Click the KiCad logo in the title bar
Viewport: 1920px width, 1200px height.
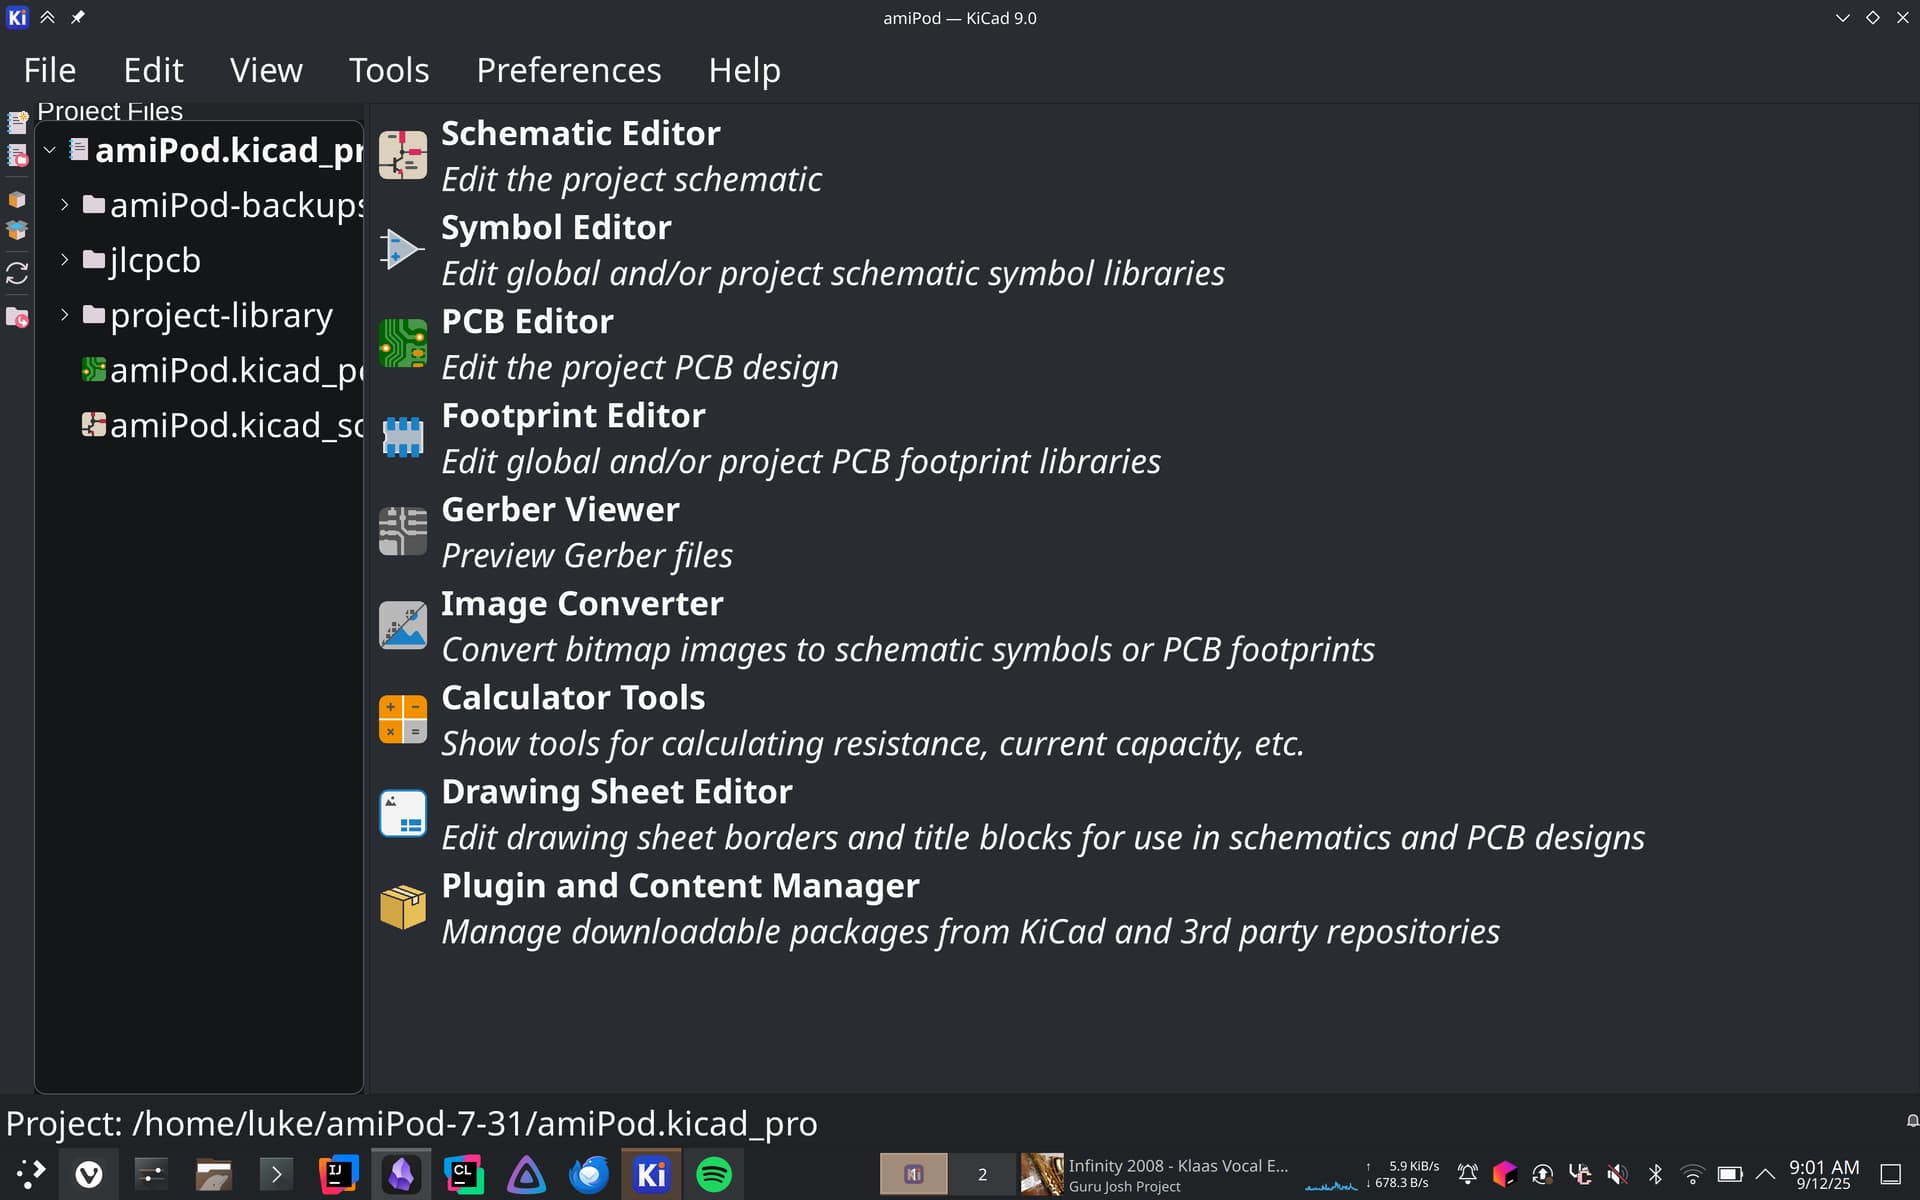pyautogui.click(x=18, y=18)
